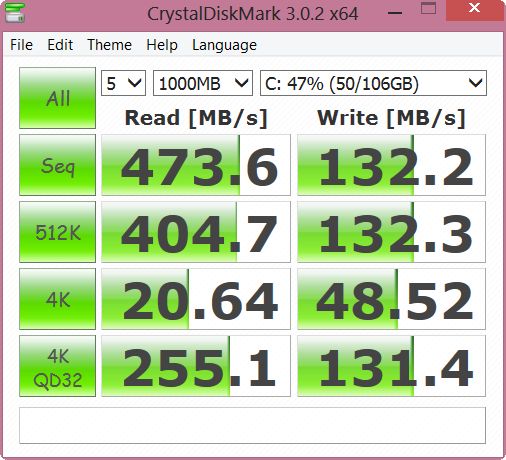Click the 4K write result 48.52

[391, 299]
